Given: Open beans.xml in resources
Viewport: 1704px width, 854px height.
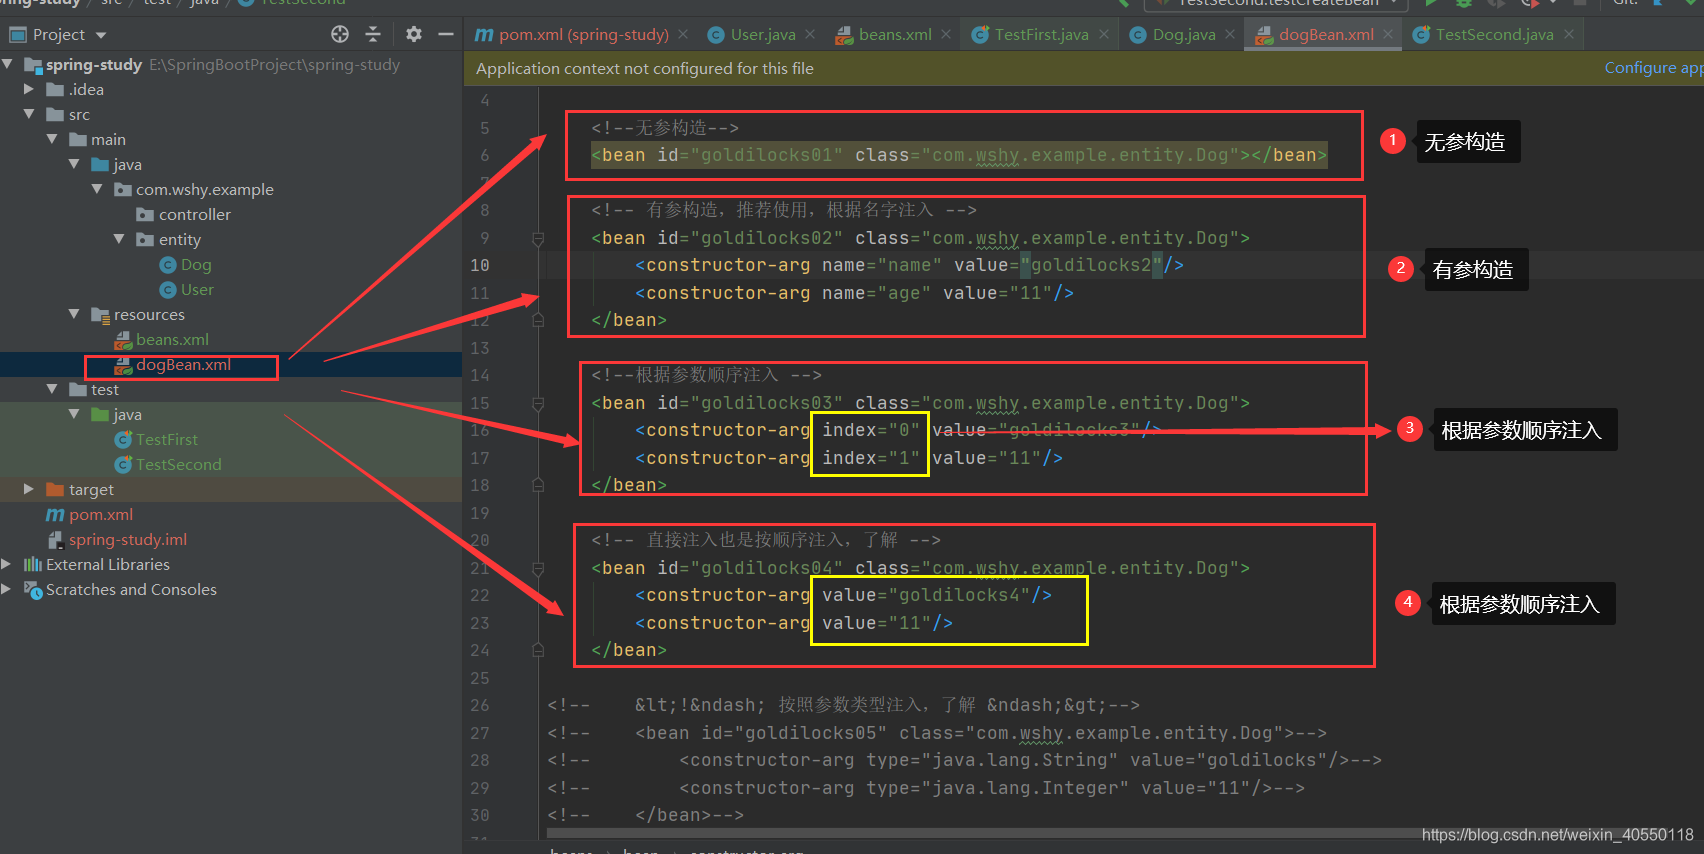Looking at the screenshot, I should click(x=172, y=339).
